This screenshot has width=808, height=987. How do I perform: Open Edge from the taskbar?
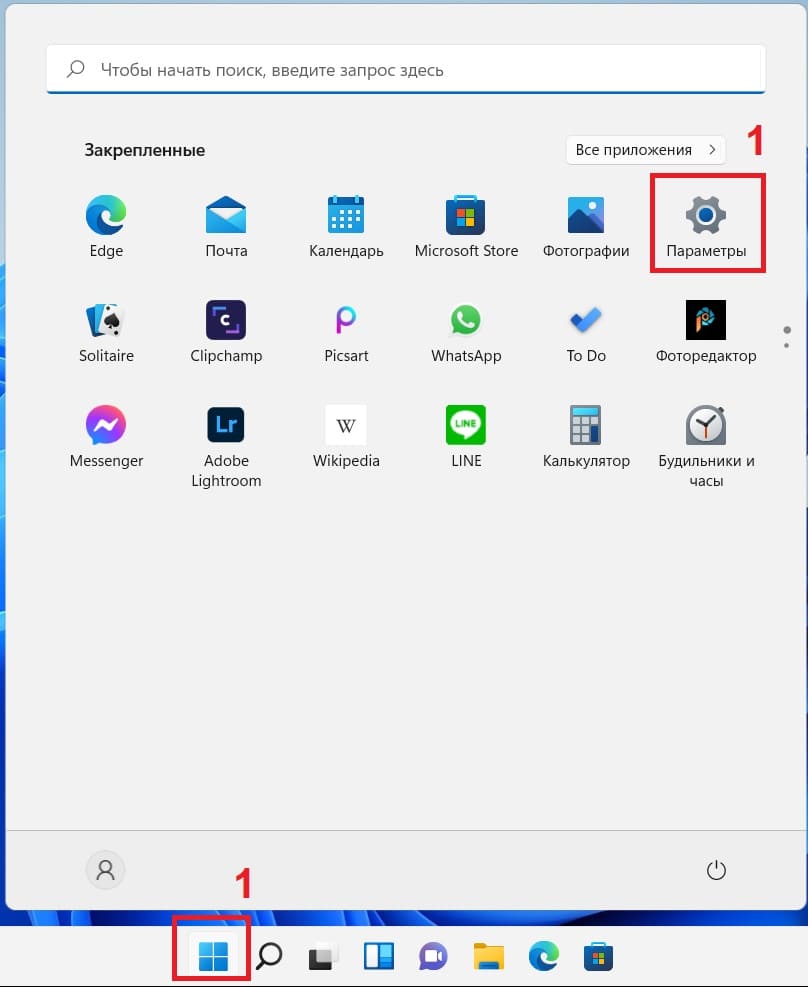coord(544,956)
